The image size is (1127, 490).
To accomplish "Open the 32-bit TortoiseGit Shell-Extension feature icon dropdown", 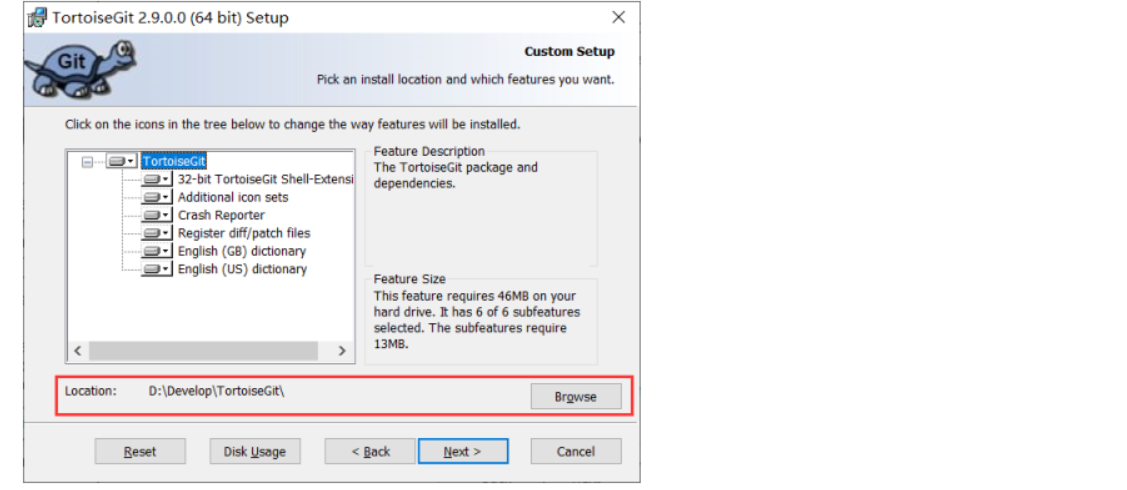I will click(x=157, y=180).
